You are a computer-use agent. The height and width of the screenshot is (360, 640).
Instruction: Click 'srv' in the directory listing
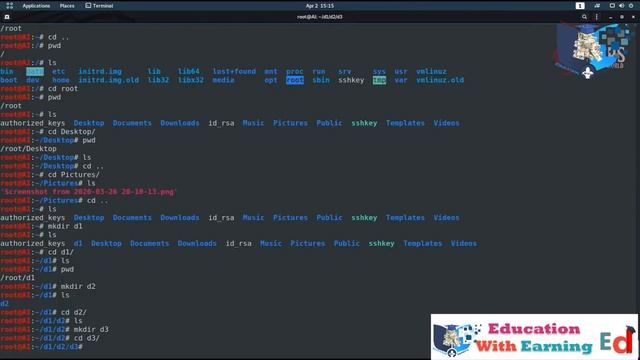344,71
